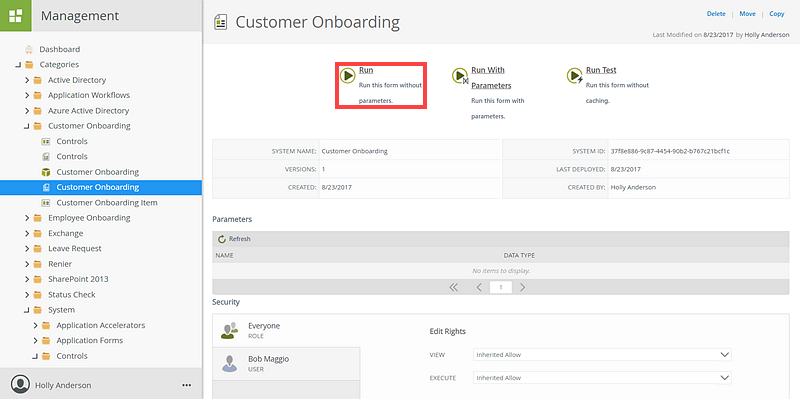Select the Status Check category

click(71, 294)
